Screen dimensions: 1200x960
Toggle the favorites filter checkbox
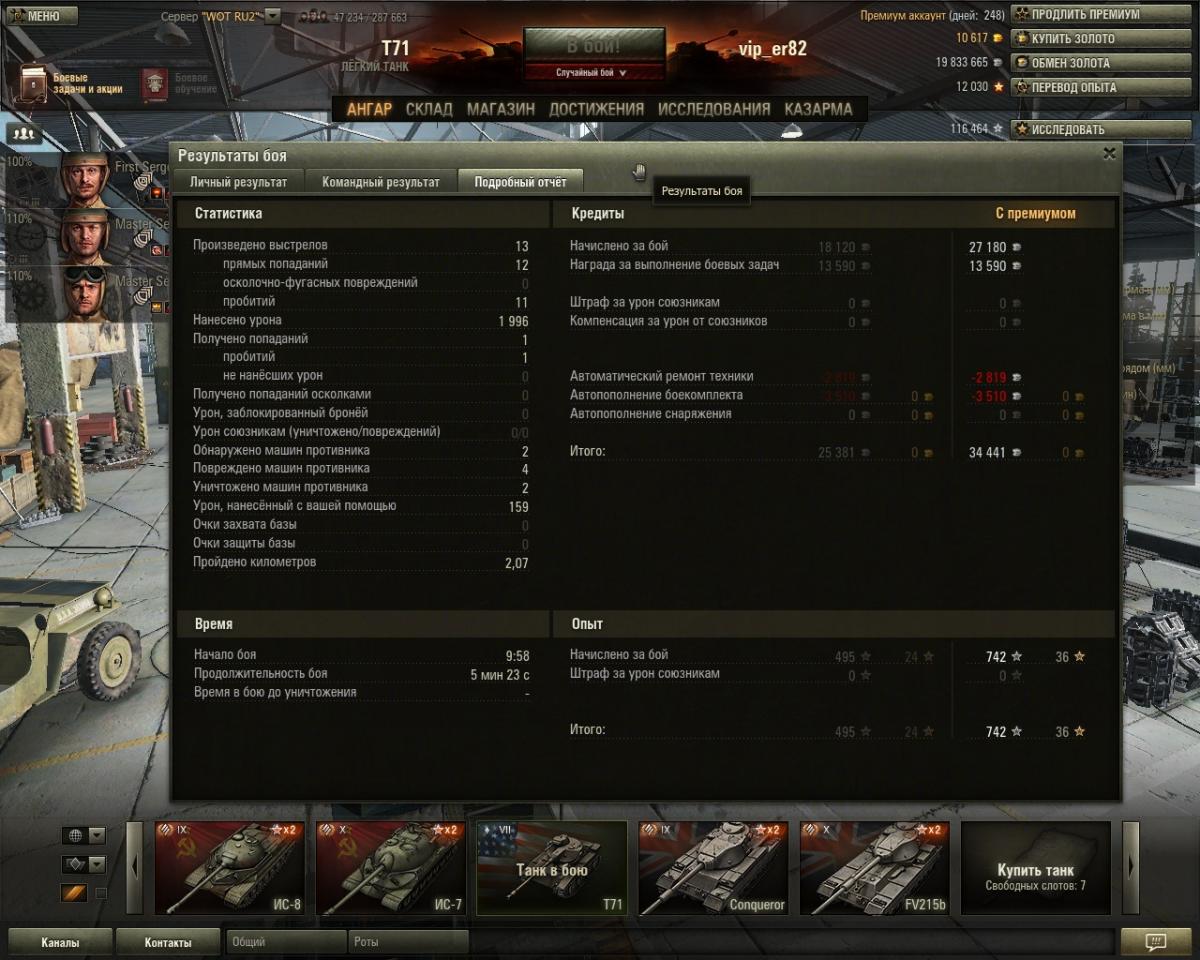pos(100,893)
